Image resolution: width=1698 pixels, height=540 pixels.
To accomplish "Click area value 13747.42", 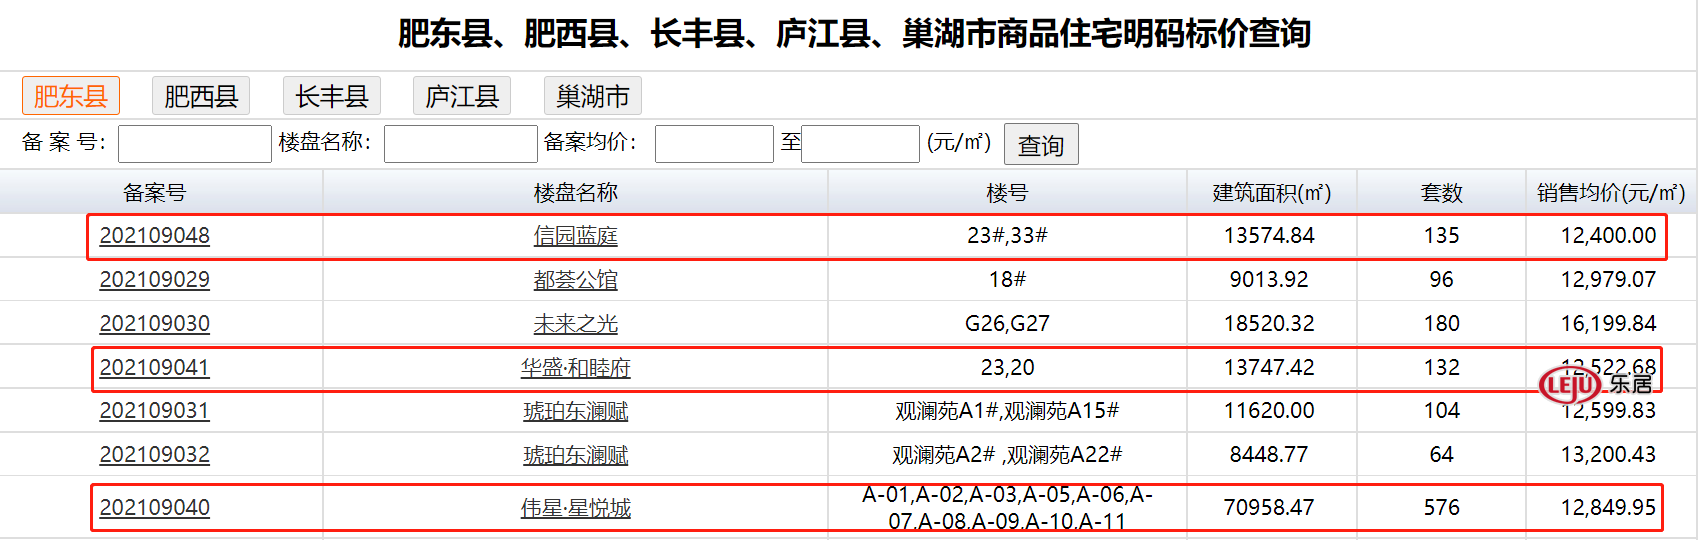I will click(1269, 368).
